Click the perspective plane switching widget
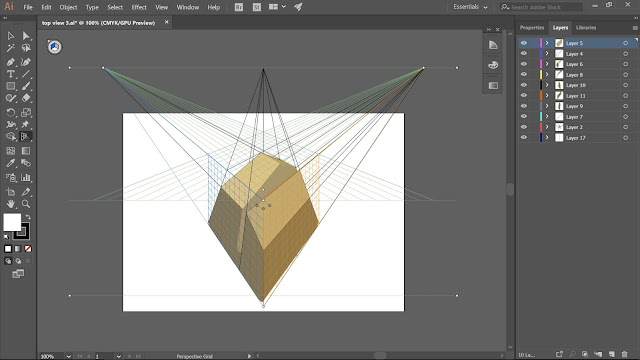 click(x=54, y=47)
